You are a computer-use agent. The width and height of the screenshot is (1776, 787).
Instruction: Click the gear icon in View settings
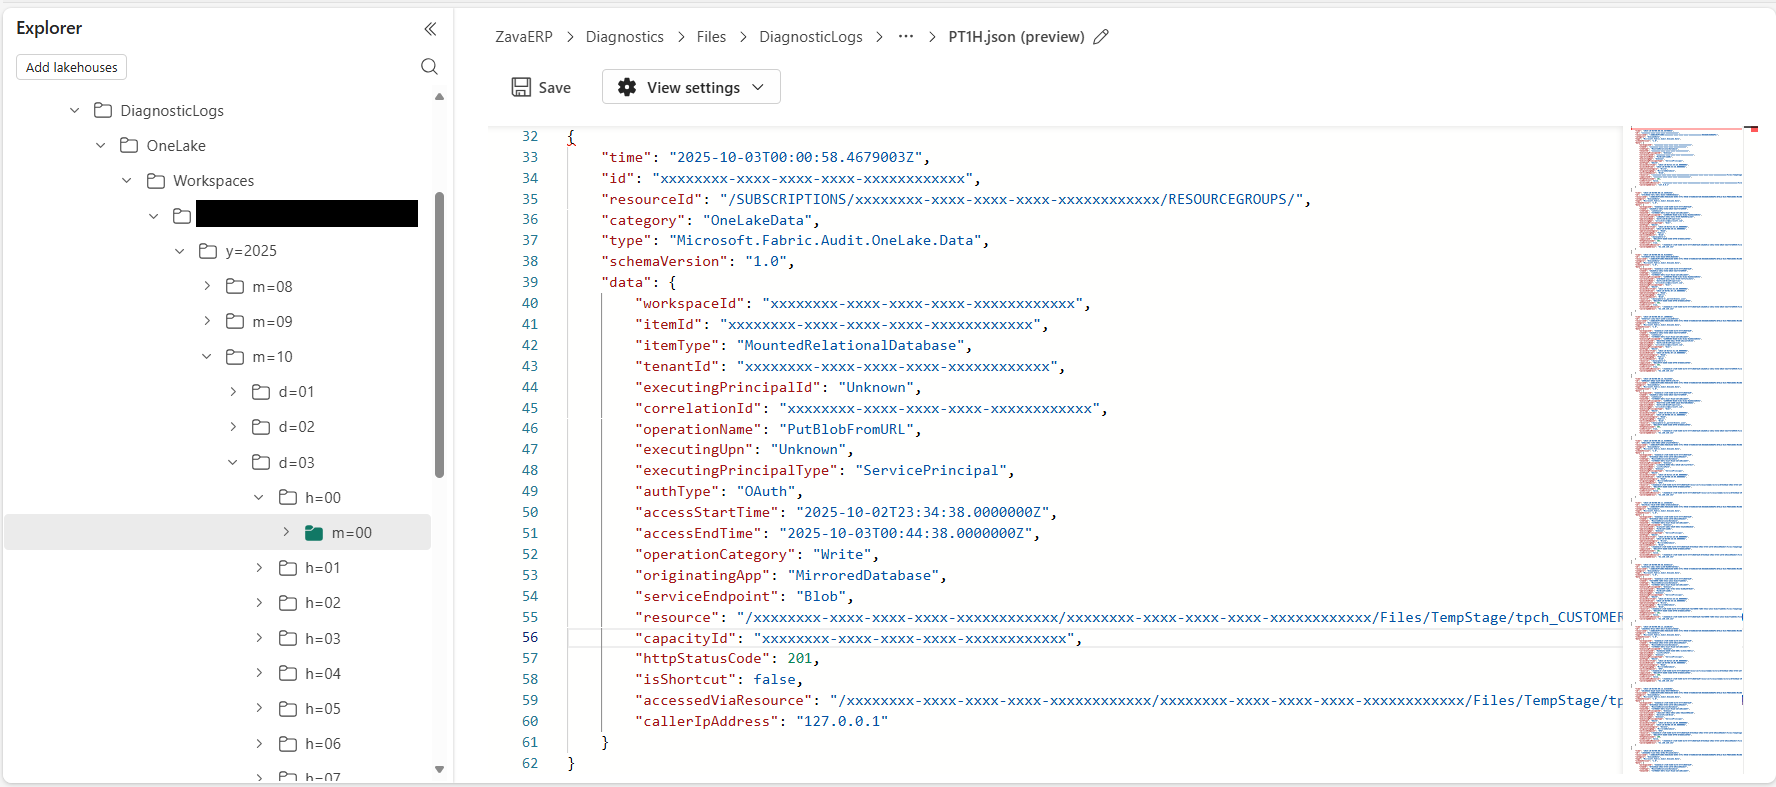tap(627, 87)
